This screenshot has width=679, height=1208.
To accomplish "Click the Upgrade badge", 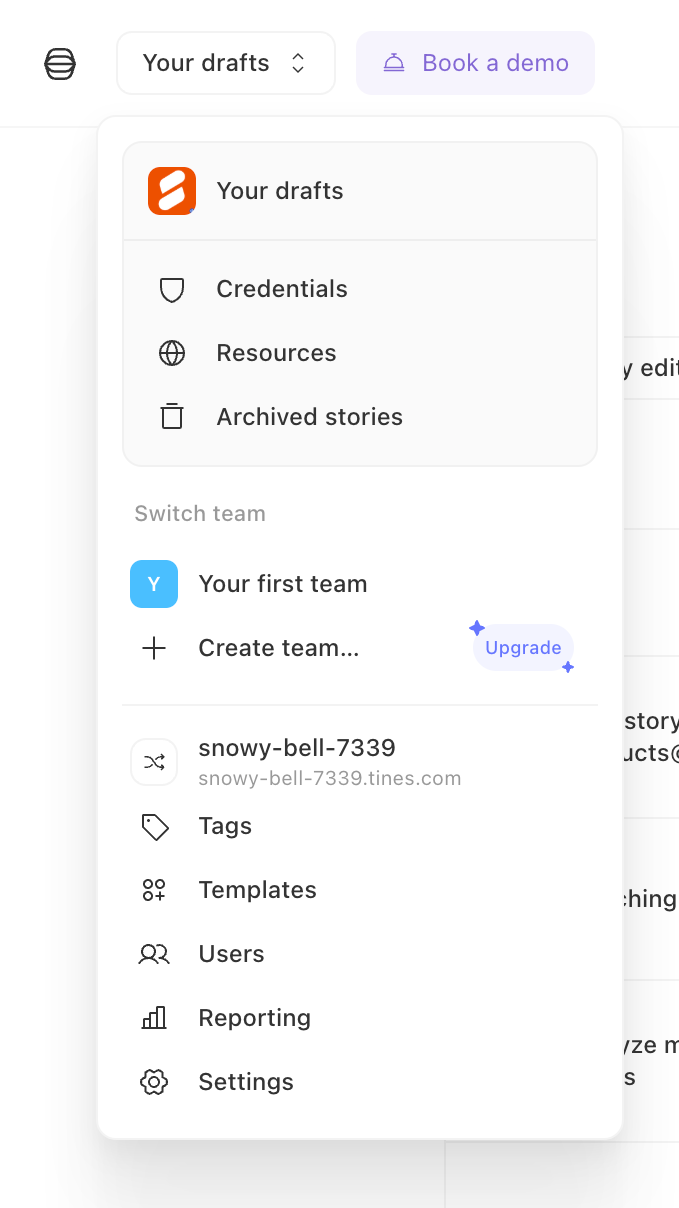I will click(x=523, y=647).
